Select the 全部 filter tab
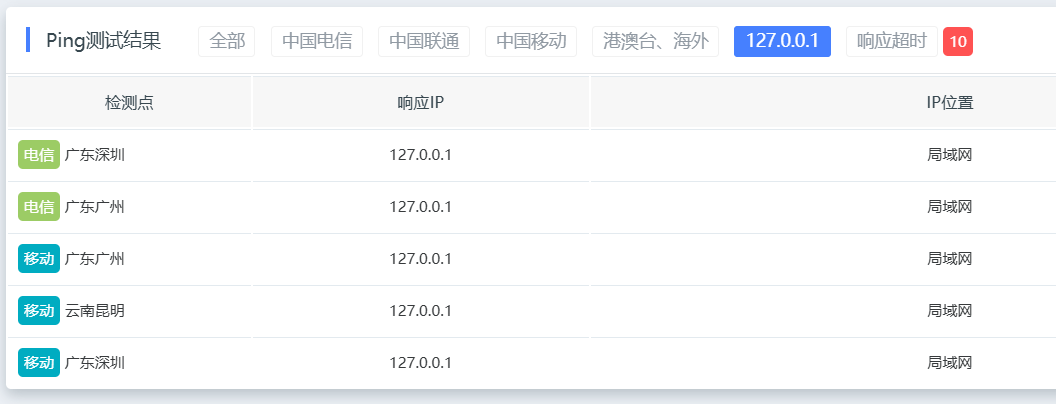 click(x=226, y=42)
